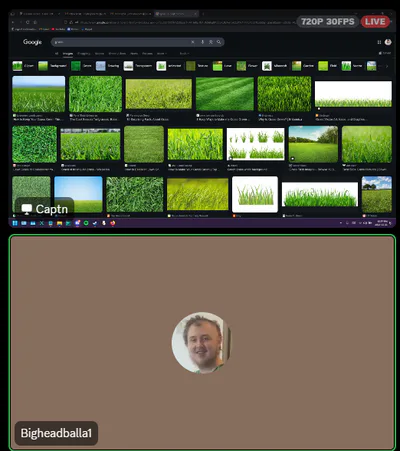Expand the More dropdown in search tabs

(x=162, y=53)
